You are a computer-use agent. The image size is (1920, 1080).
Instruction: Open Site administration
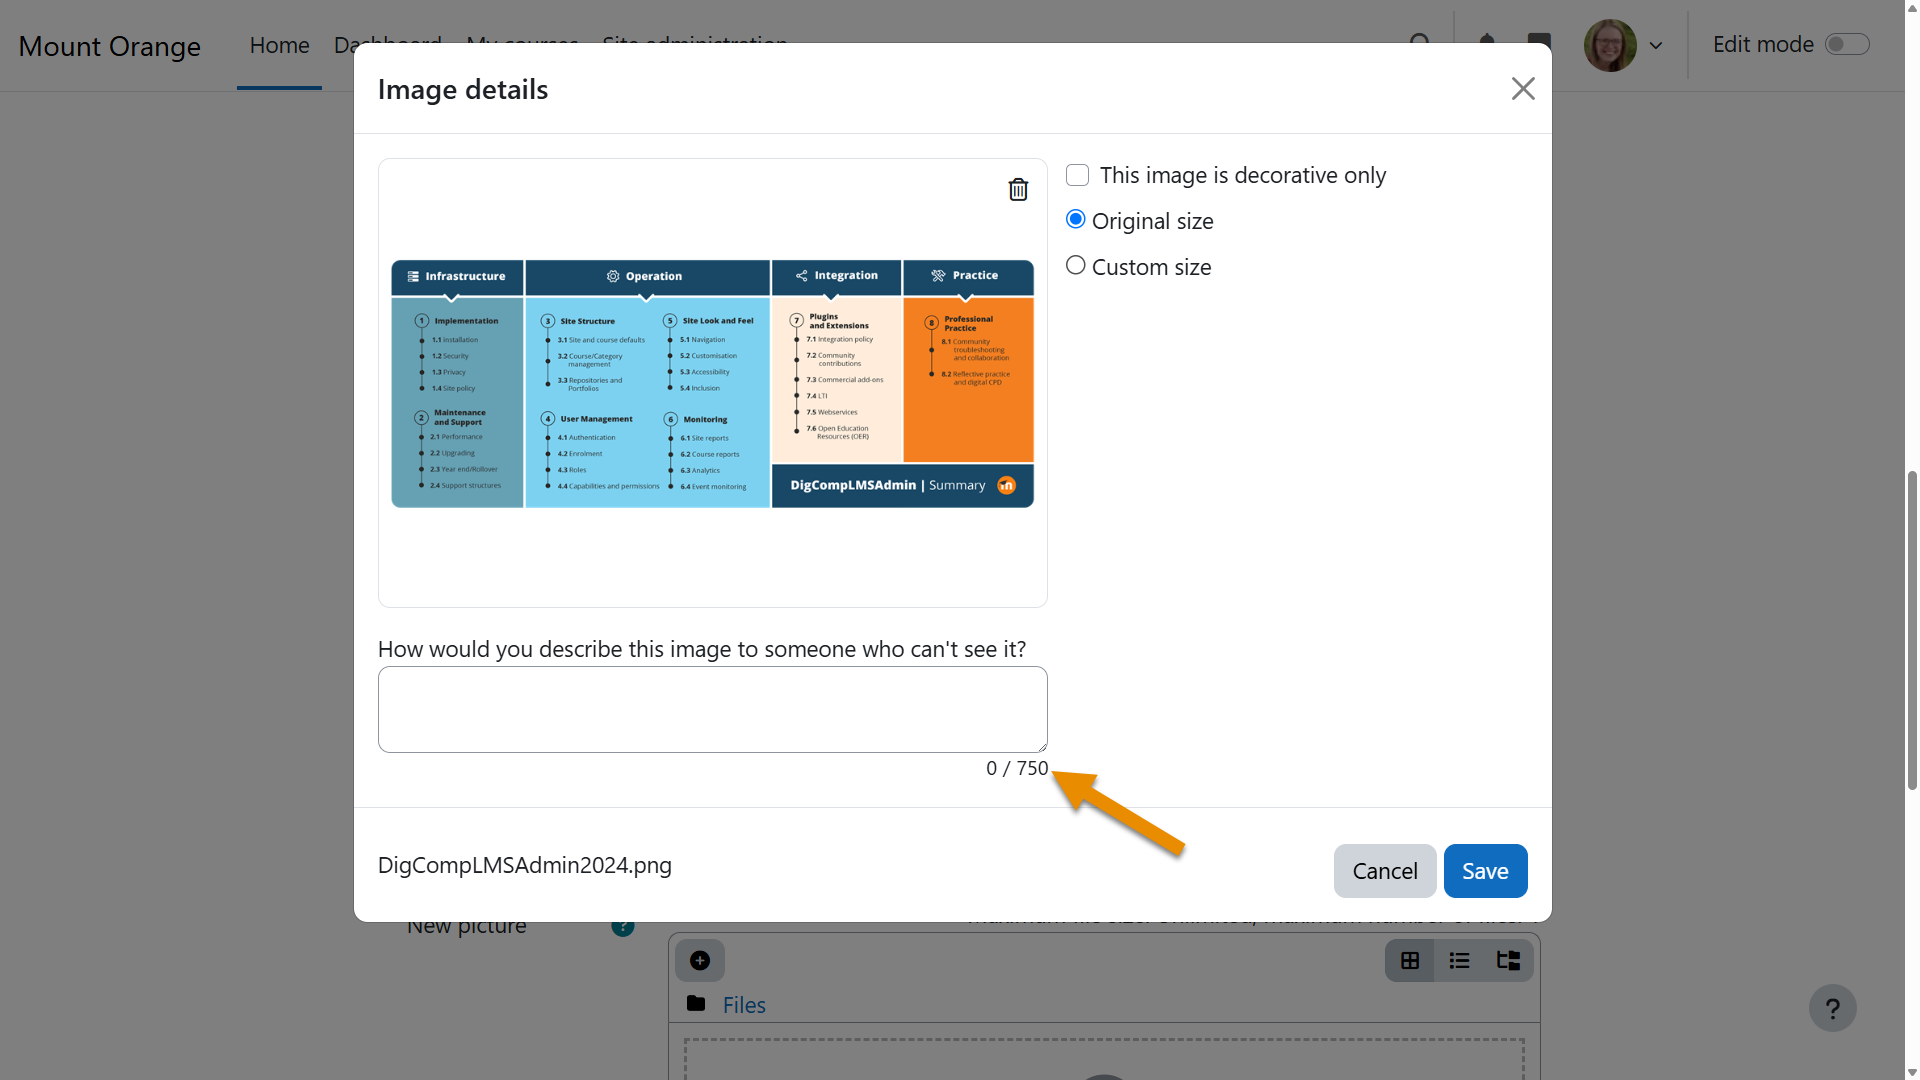[694, 45]
